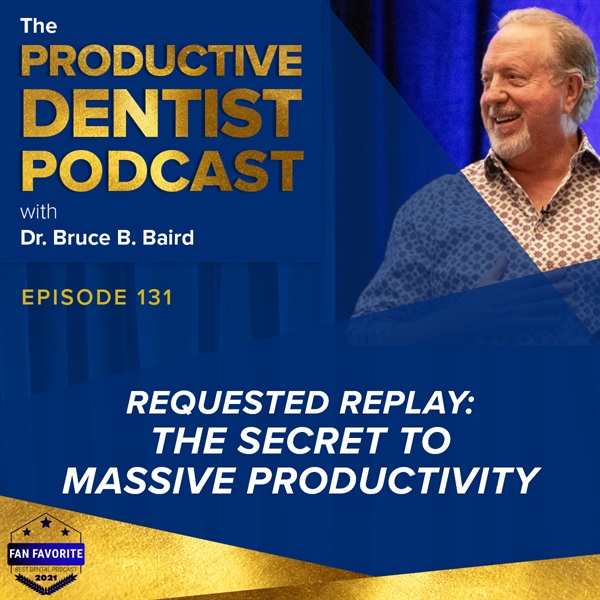Click 'The Secret to' title line

[302, 440]
